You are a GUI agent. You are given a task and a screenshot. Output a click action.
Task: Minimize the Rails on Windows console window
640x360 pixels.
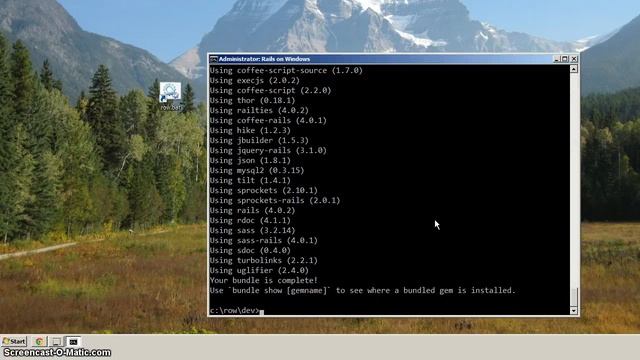(x=556, y=59)
